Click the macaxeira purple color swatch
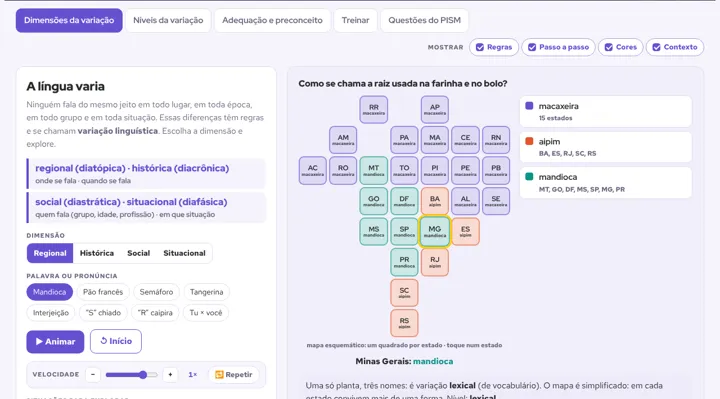 click(529, 106)
